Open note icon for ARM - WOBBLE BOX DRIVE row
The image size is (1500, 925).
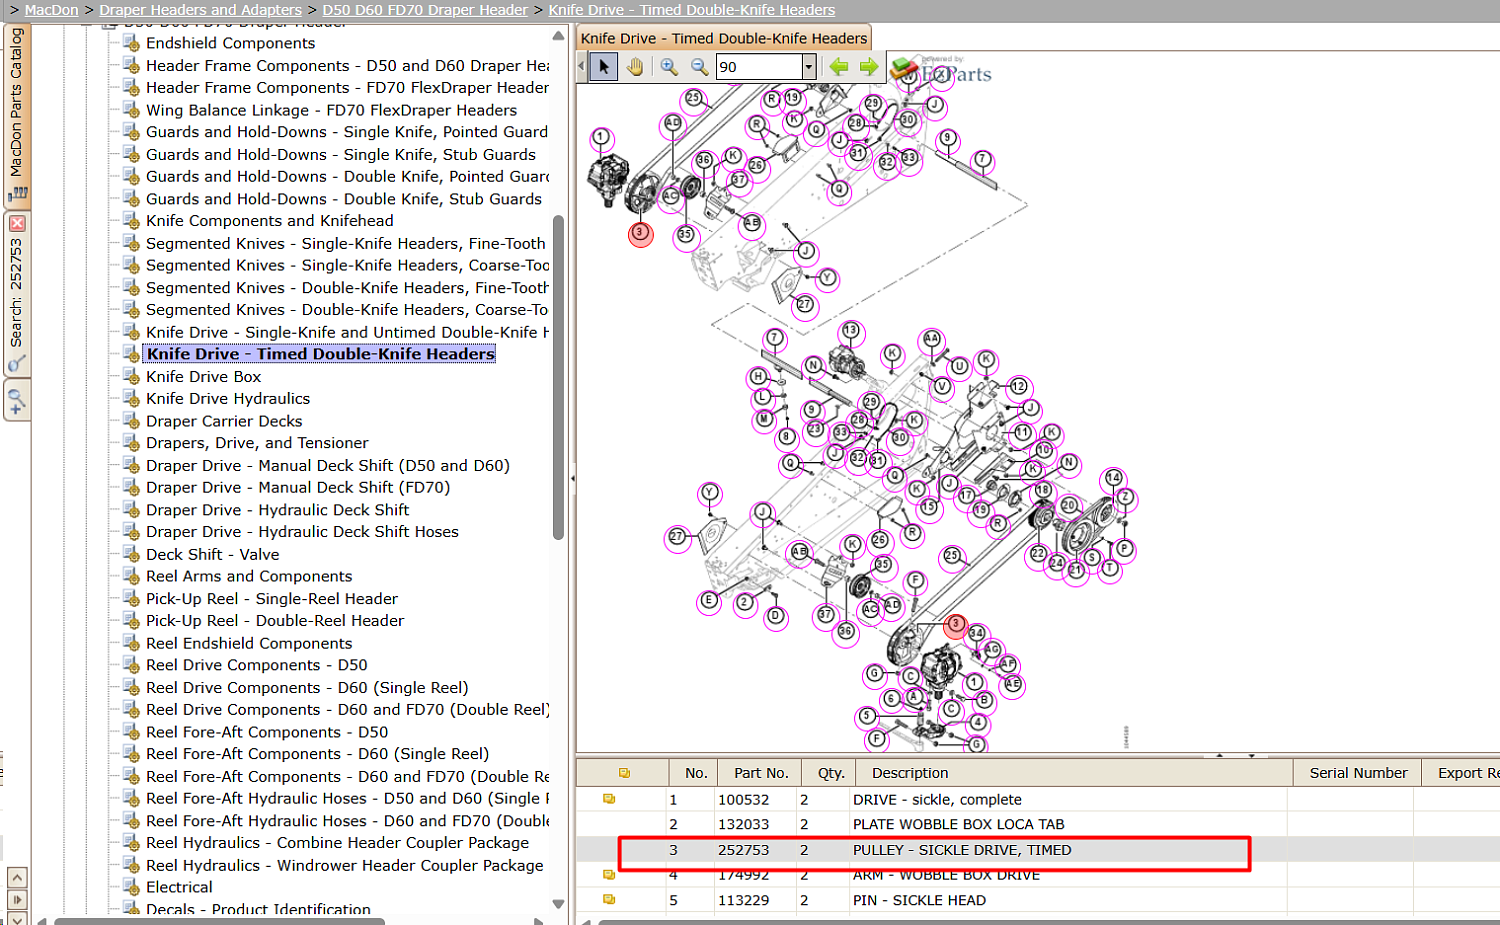tap(609, 875)
